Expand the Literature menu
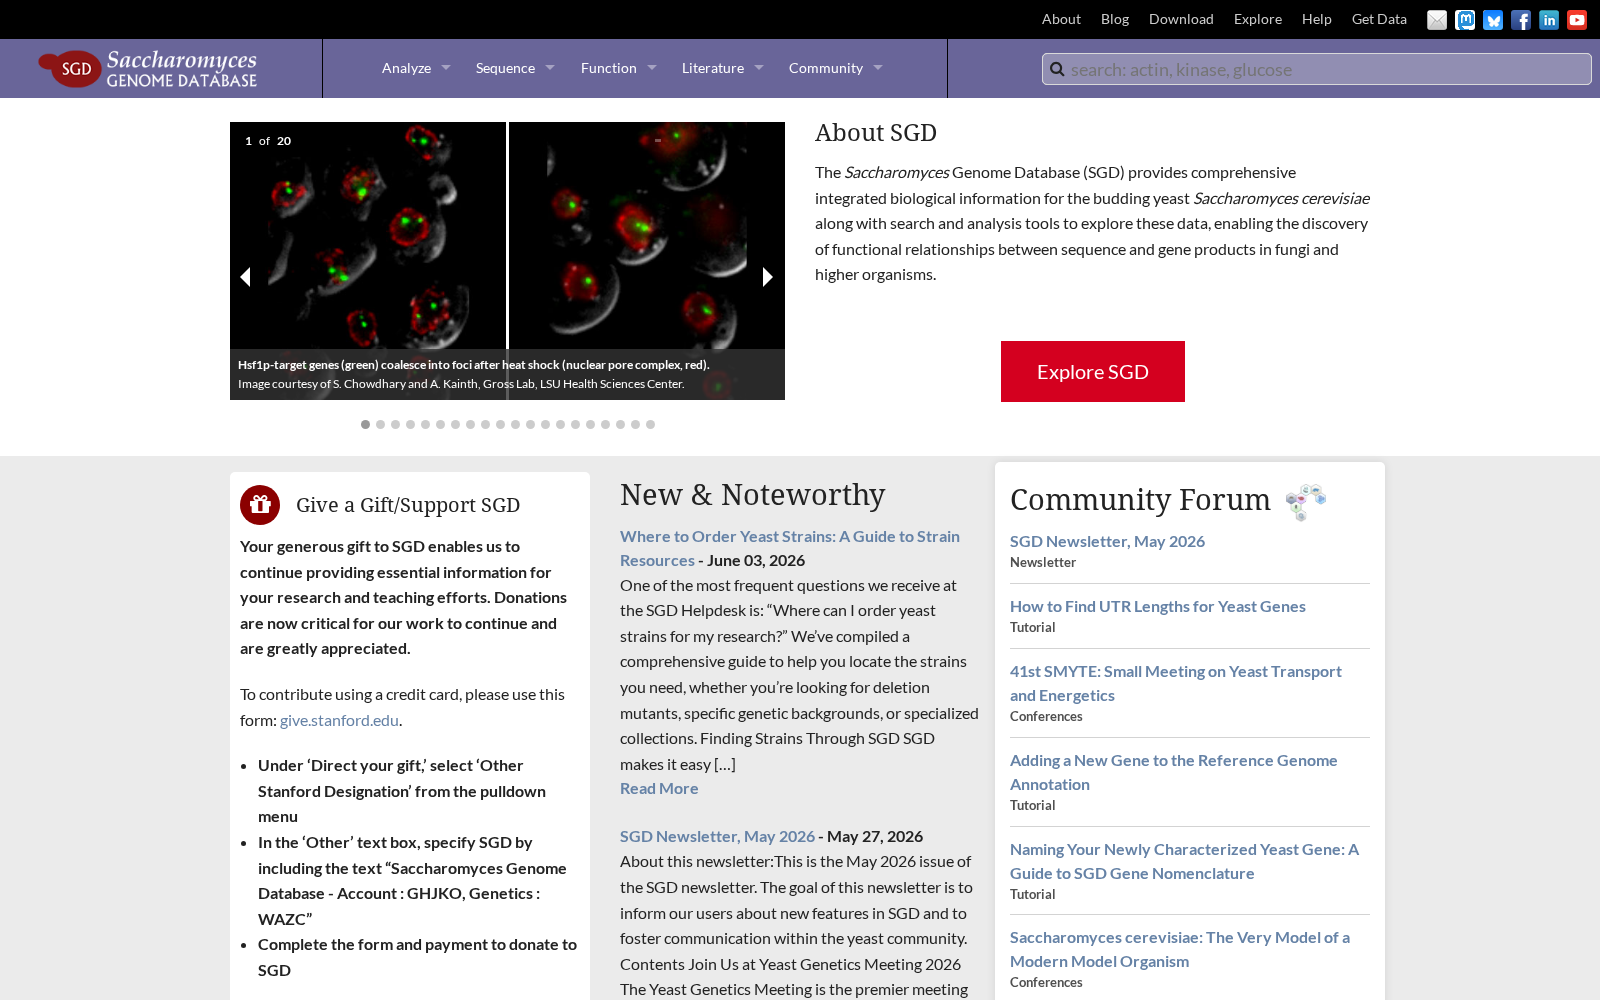Viewport: 1600px width, 1000px height. [722, 68]
